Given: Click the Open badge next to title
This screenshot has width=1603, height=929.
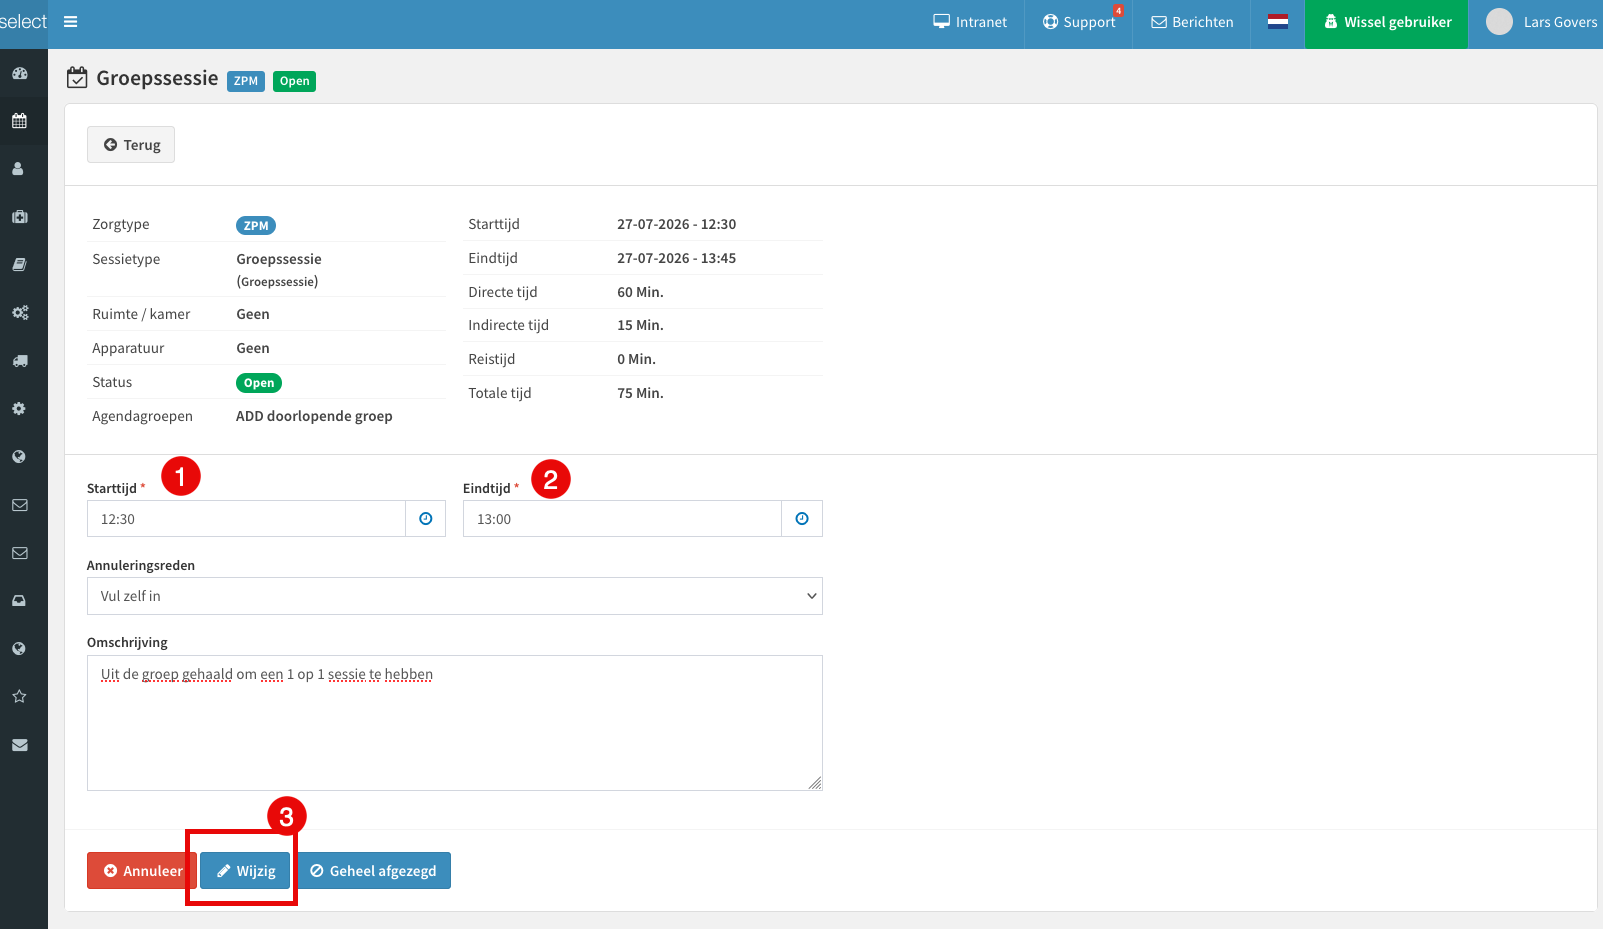Looking at the screenshot, I should click(294, 81).
